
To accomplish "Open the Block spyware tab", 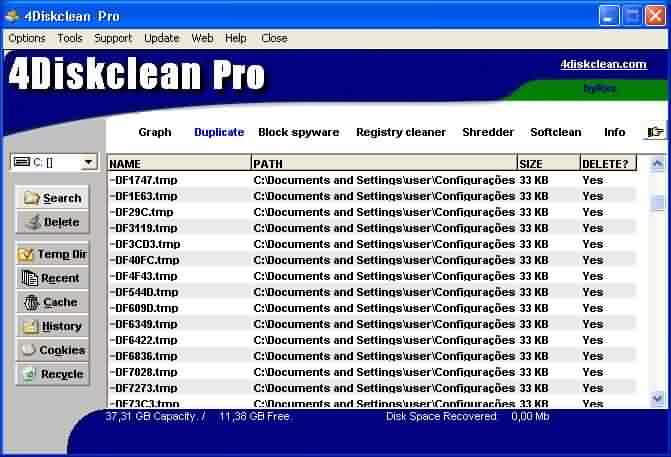I will [299, 132].
